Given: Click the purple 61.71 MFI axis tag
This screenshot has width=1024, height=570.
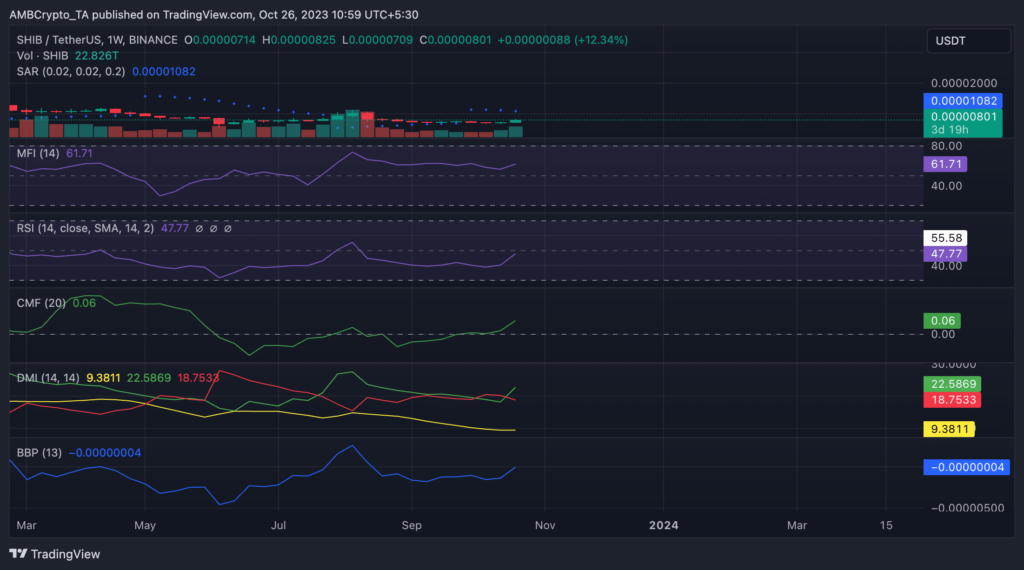Looking at the screenshot, I should pos(945,163).
